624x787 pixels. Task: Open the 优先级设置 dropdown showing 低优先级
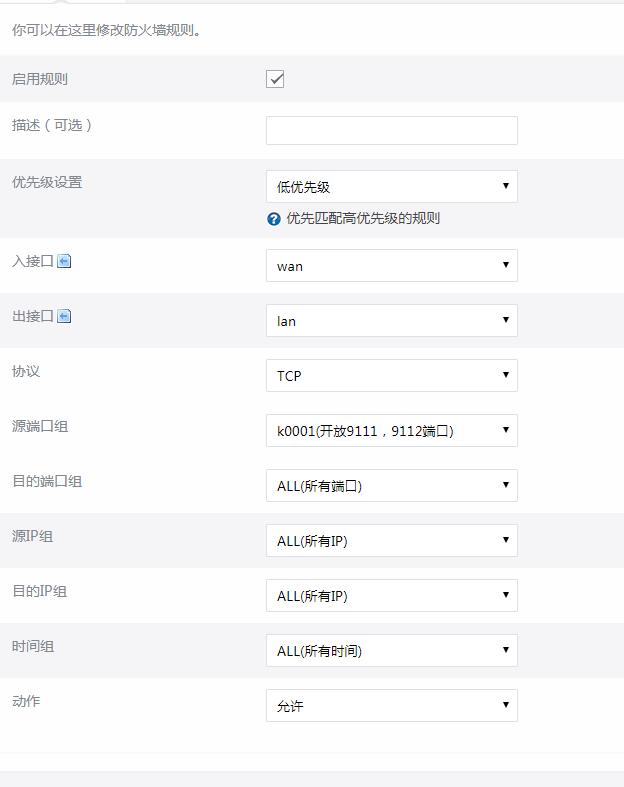pyautogui.click(x=392, y=186)
